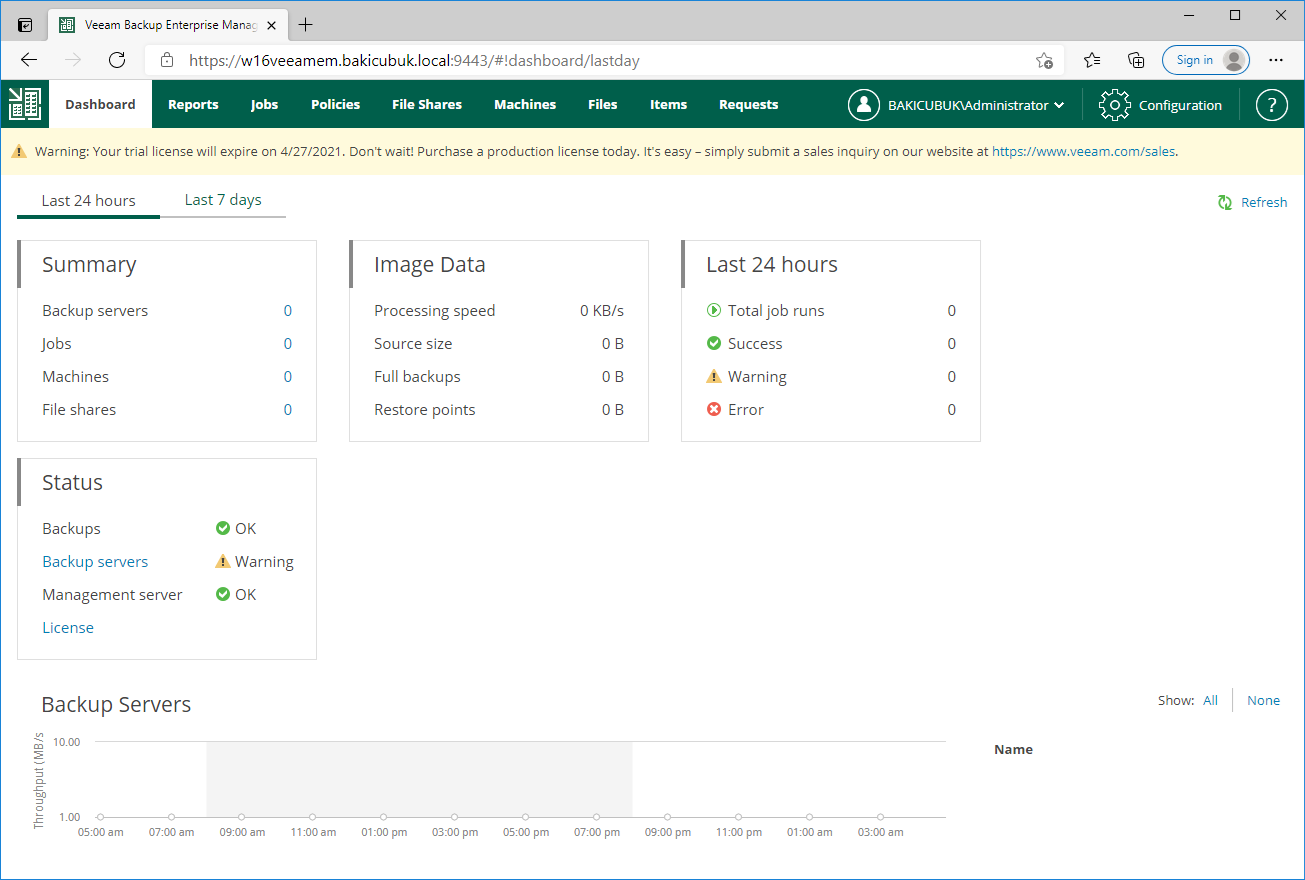Click the Refresh link

click(x=1264, y=202)
